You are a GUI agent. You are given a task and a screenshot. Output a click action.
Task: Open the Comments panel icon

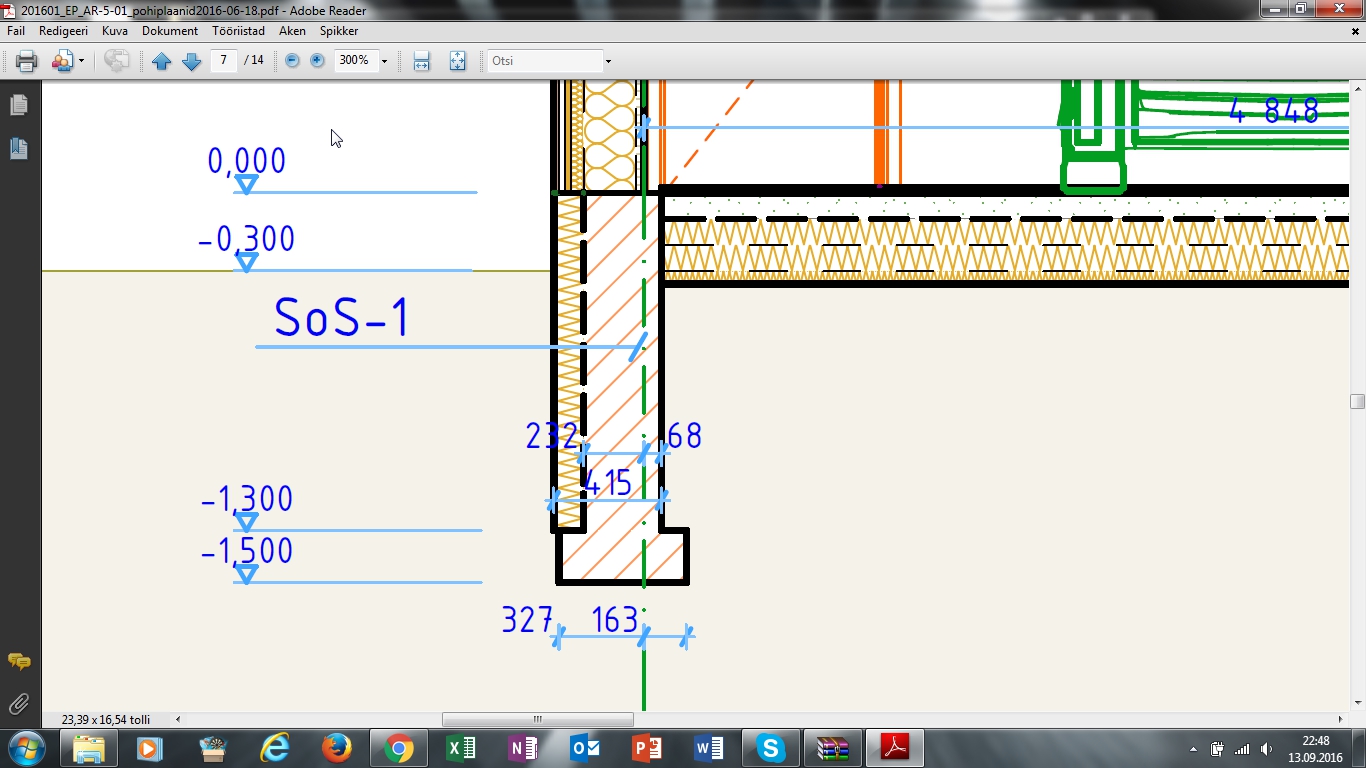click(18, 661)
